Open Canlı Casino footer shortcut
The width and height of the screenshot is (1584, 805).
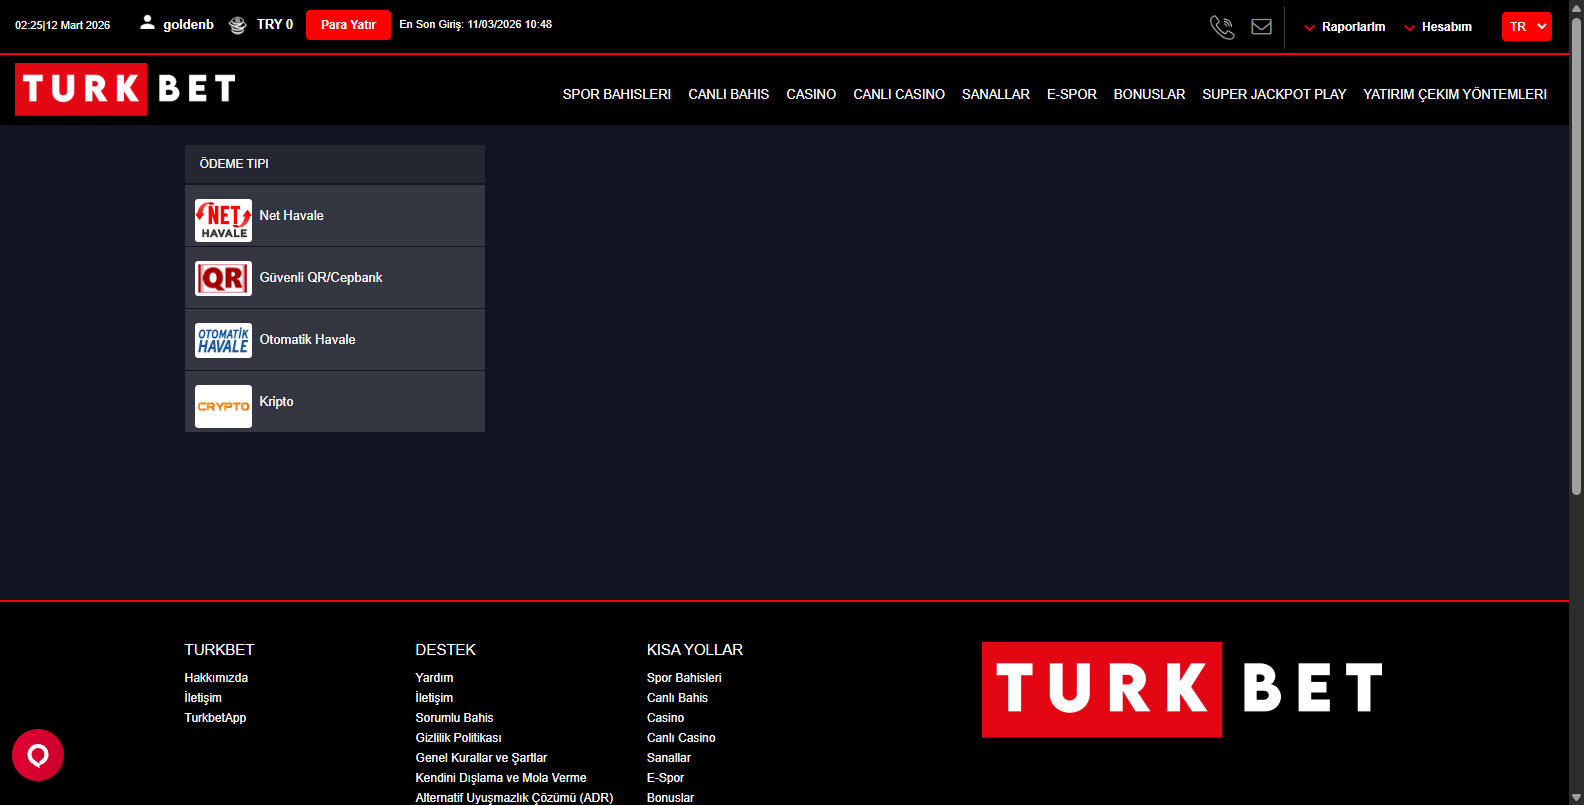coord(681,738)
